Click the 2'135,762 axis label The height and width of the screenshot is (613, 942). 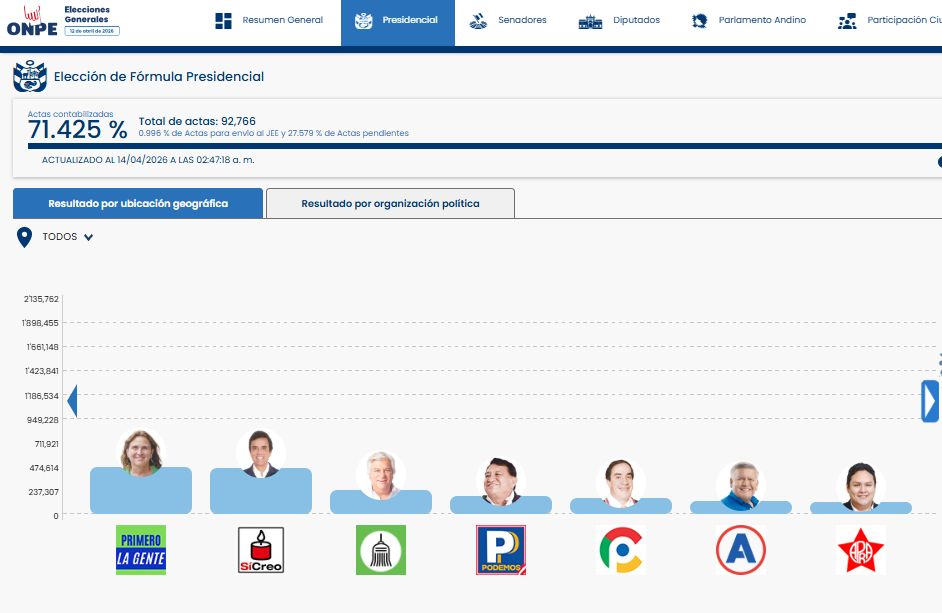41,299
